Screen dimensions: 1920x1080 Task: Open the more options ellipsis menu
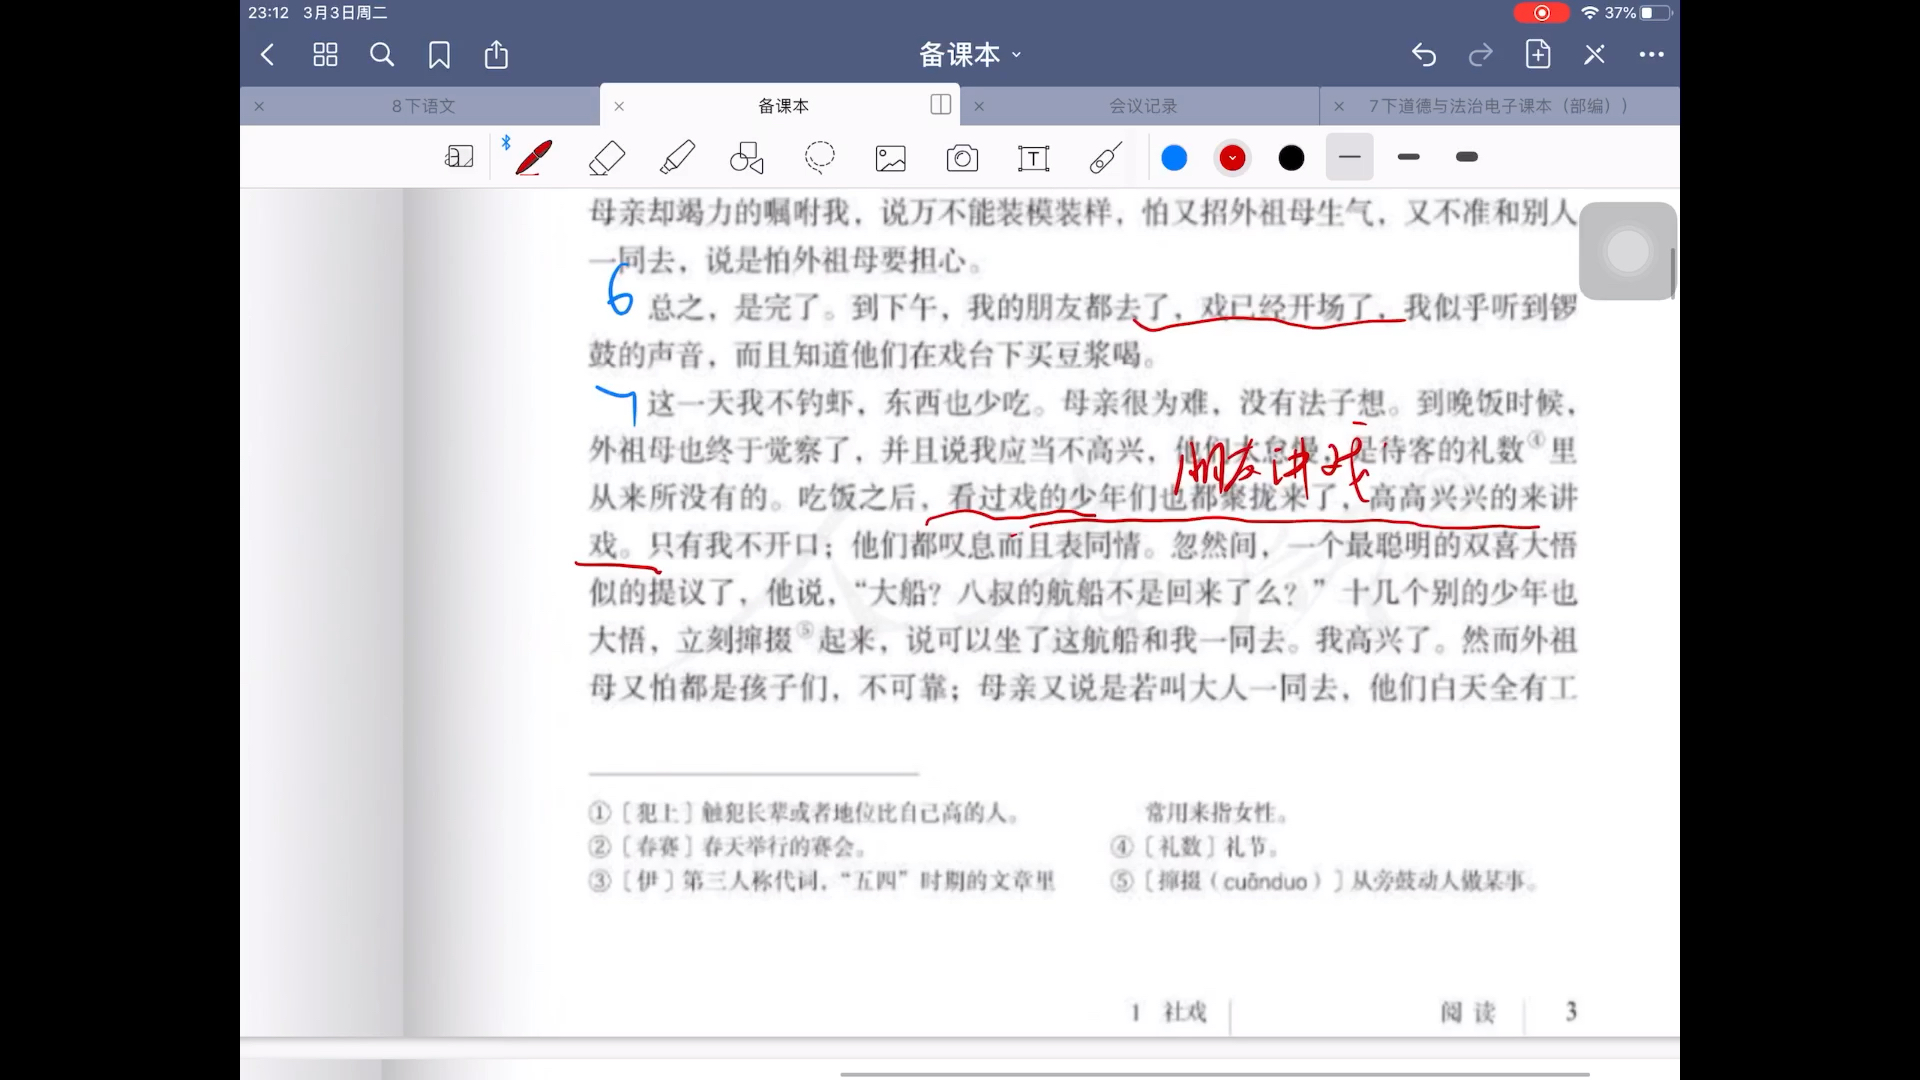1652,54
